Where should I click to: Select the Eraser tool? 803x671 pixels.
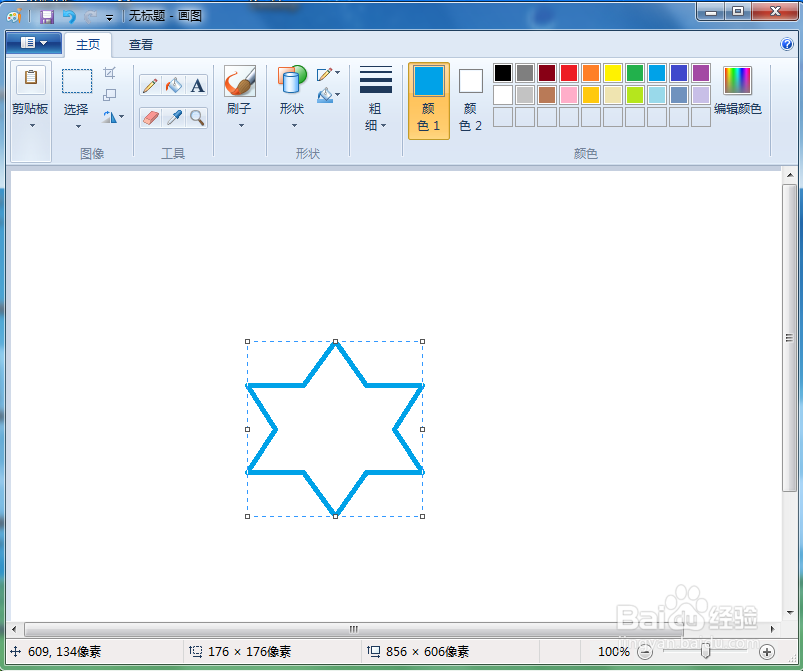(150, 118)
